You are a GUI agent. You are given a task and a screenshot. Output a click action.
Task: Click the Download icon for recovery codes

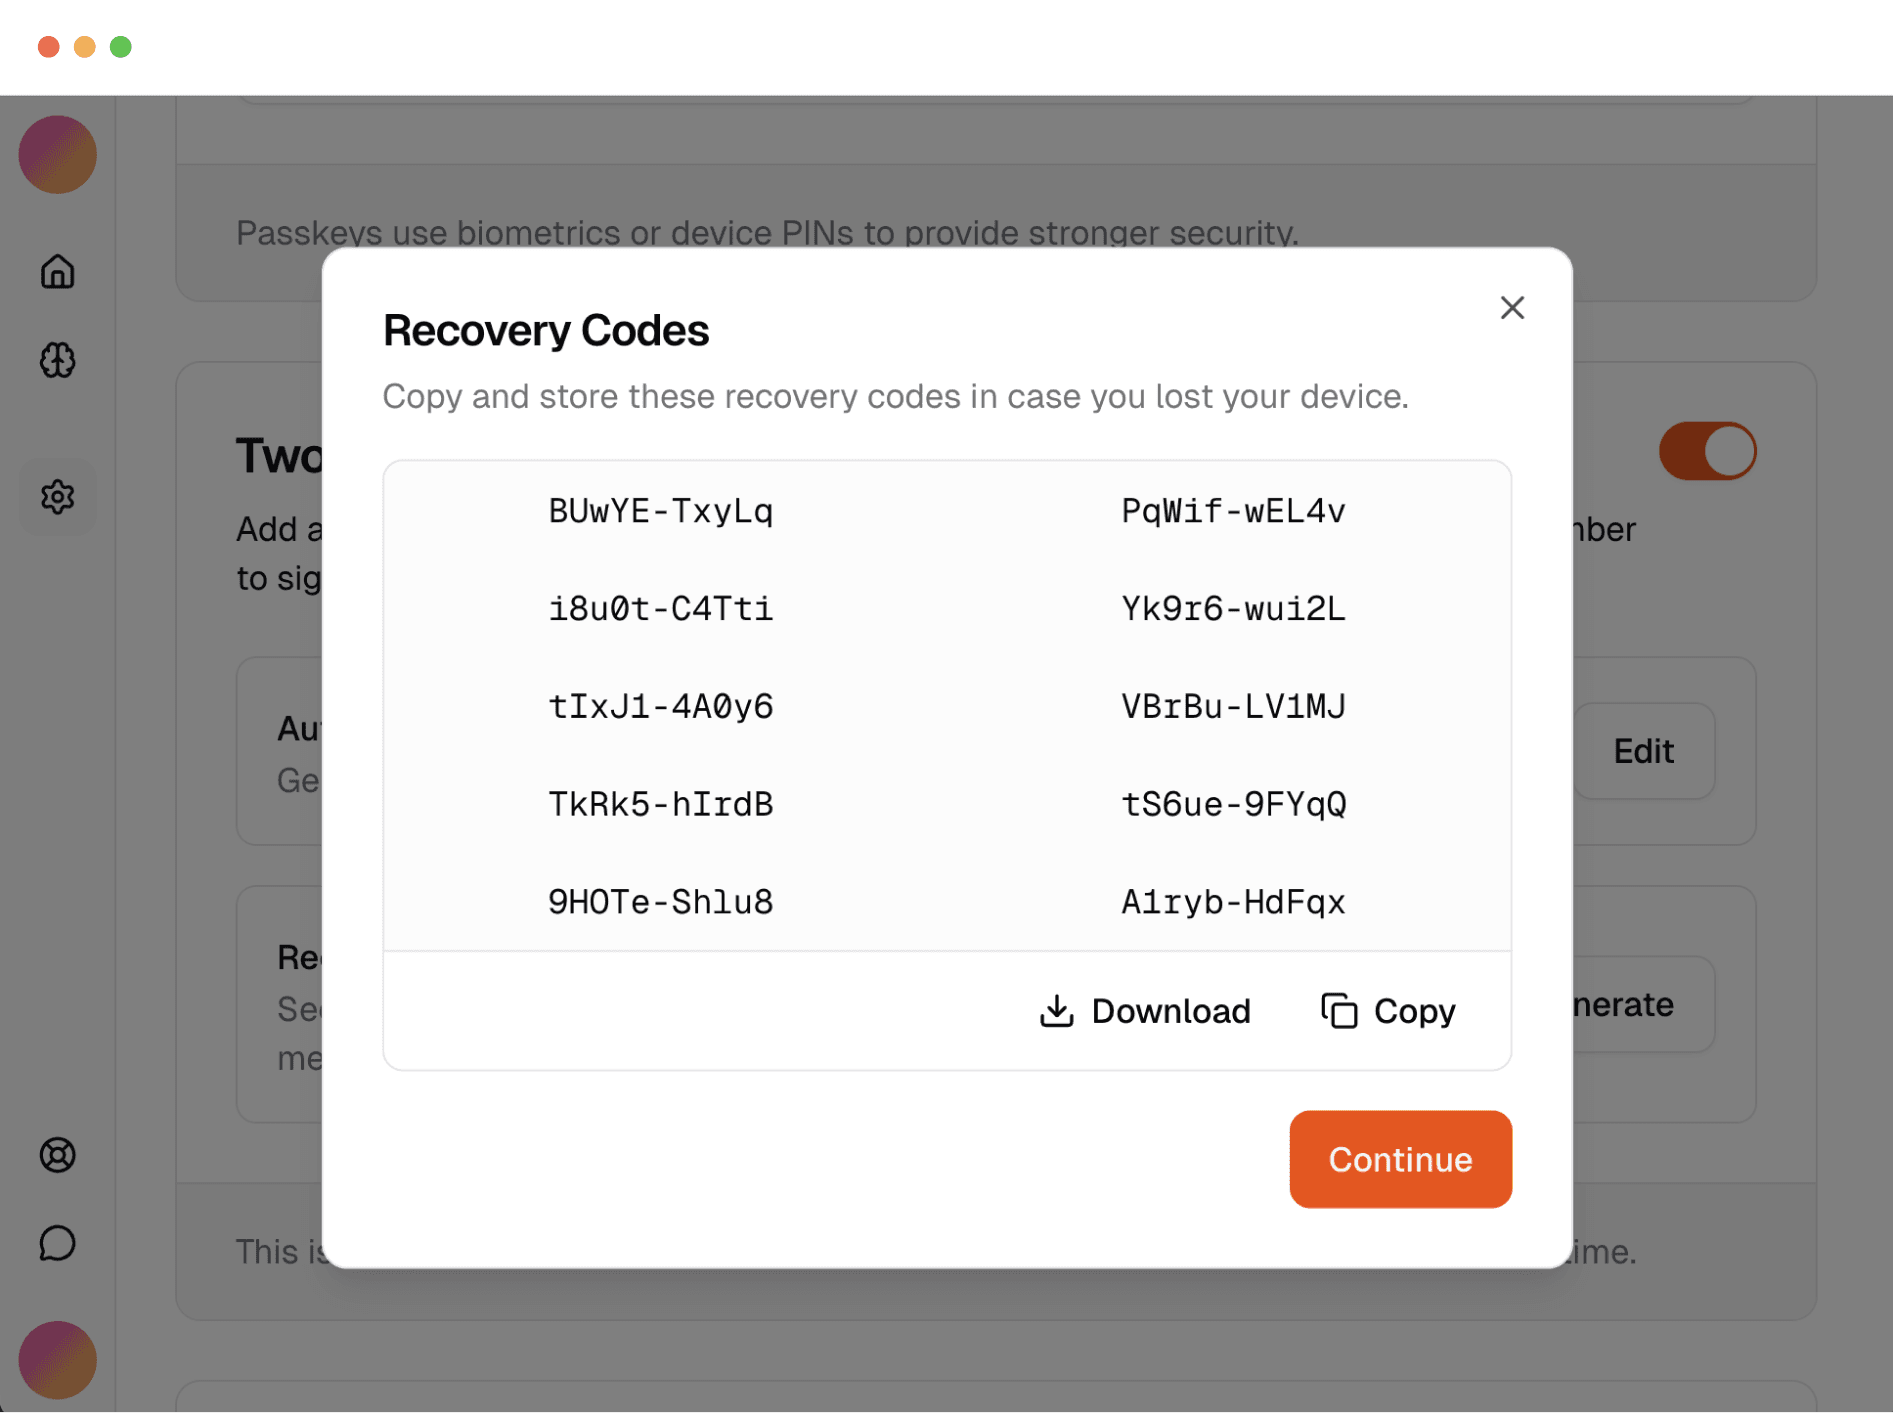[1057, 1010]
